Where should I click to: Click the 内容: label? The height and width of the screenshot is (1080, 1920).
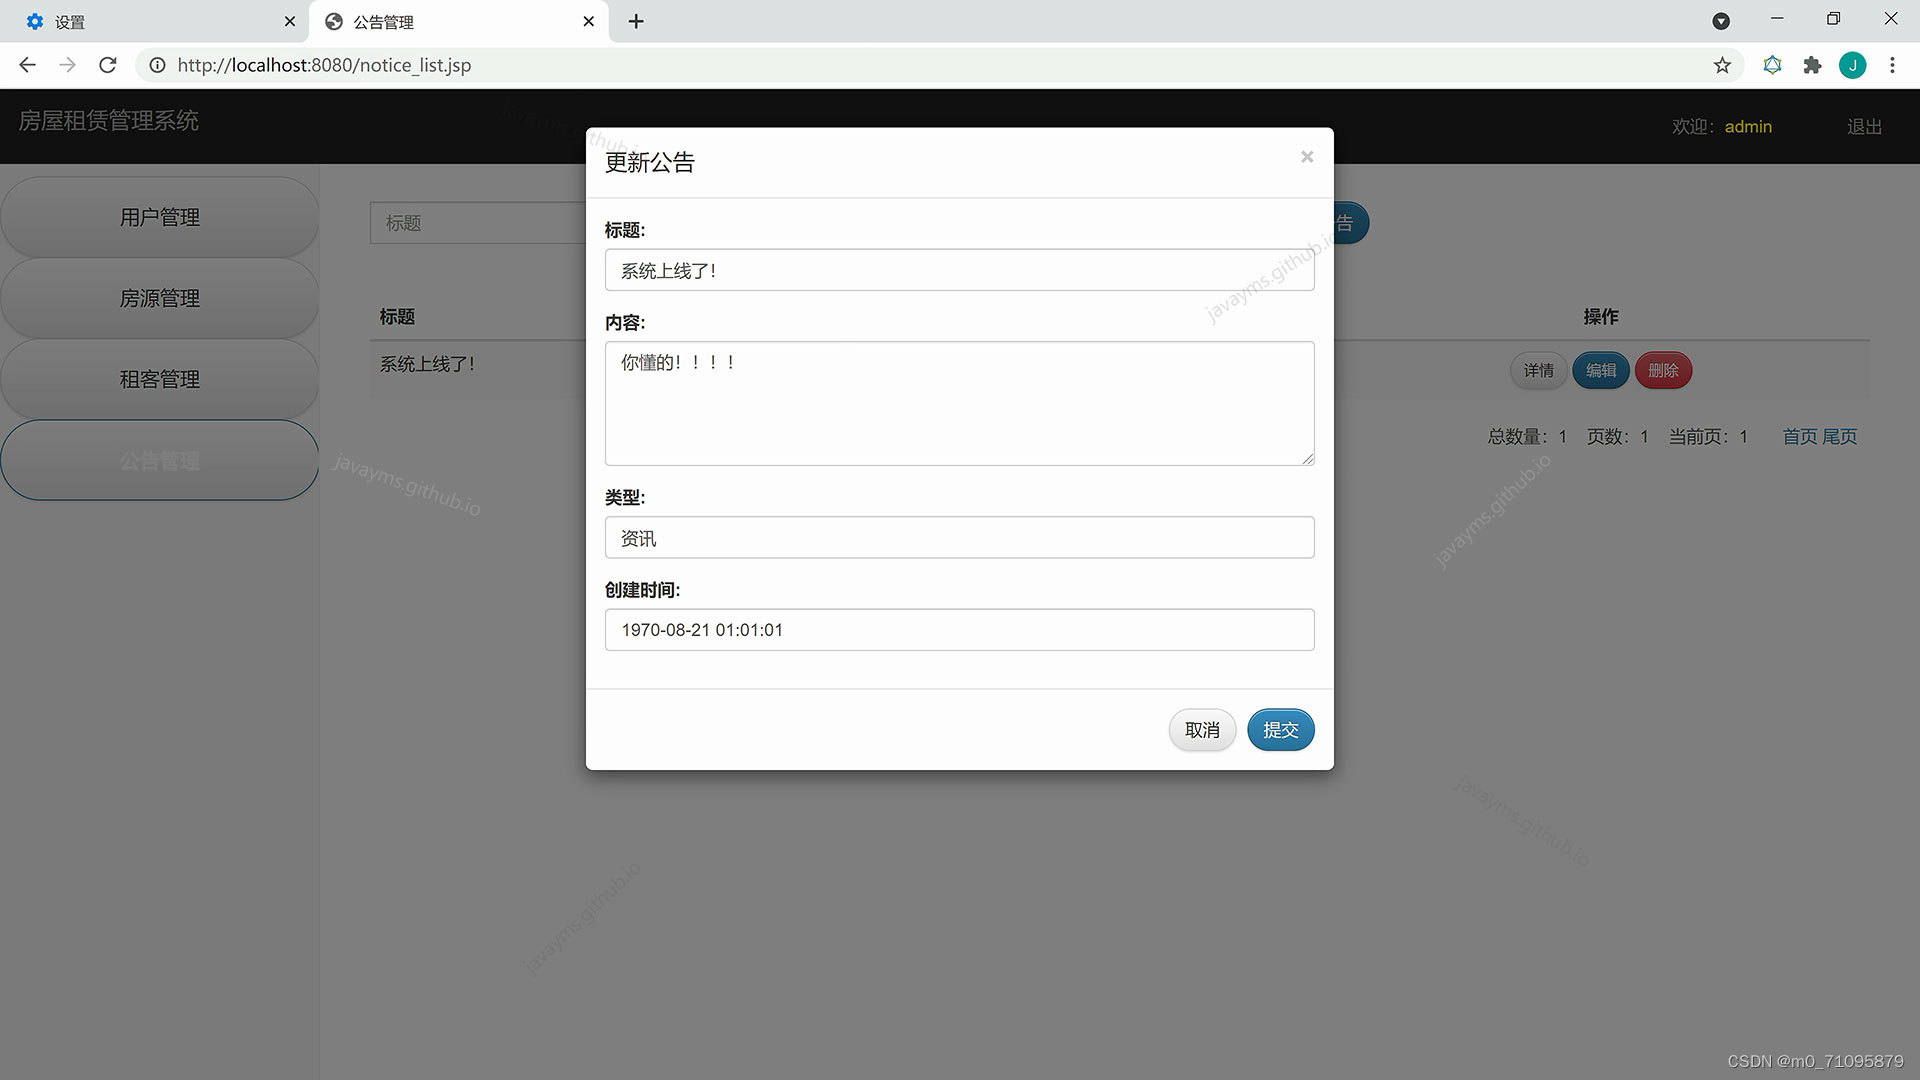[x=625, y=323]
